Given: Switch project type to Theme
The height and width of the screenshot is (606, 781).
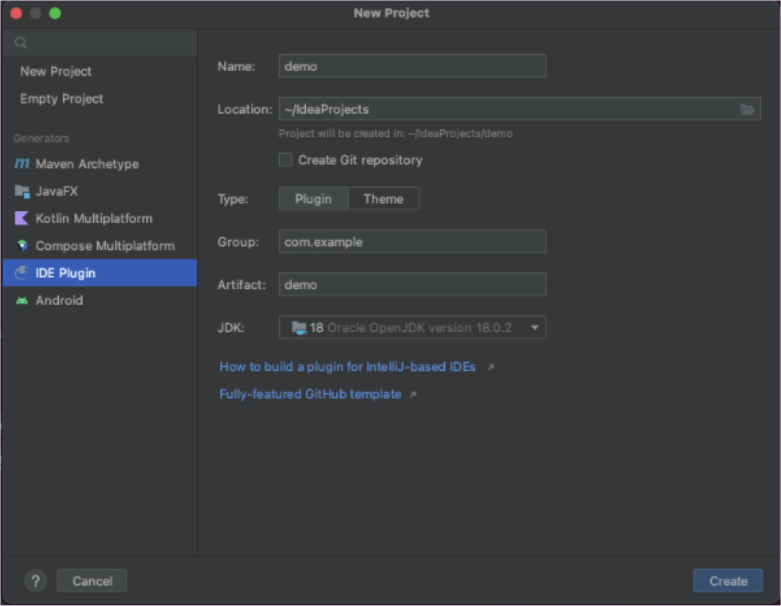Looking at the screenshot, I should click(x=384, y=199).
